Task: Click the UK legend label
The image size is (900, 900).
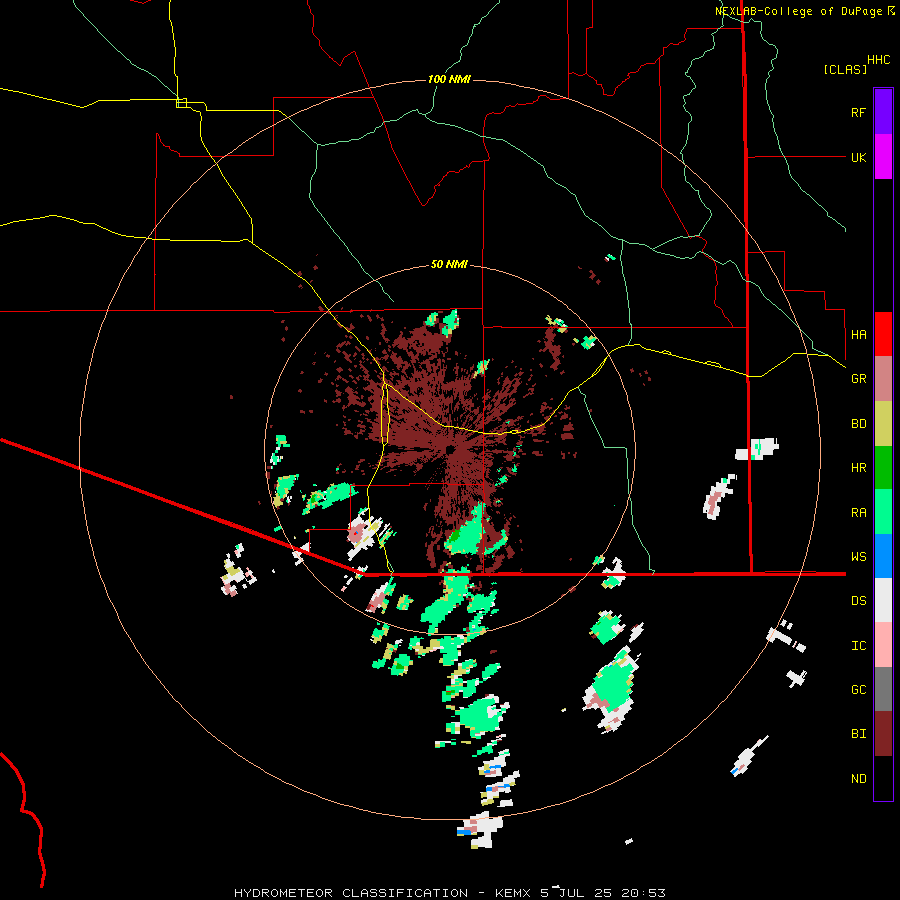Action: 858,157
